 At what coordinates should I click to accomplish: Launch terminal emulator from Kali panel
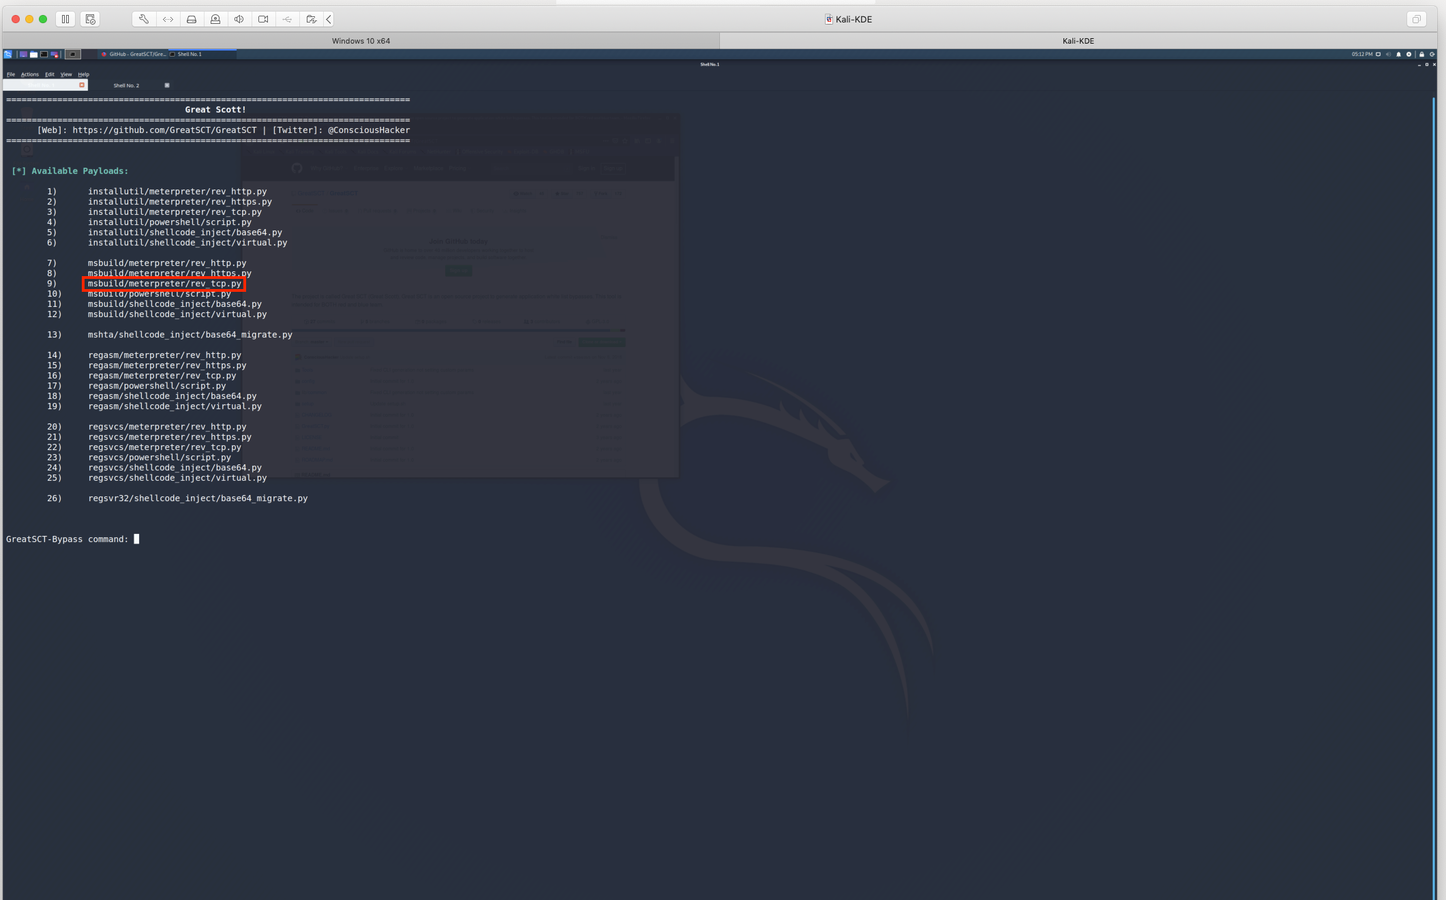pyautogui.click(x=44, y=54)
